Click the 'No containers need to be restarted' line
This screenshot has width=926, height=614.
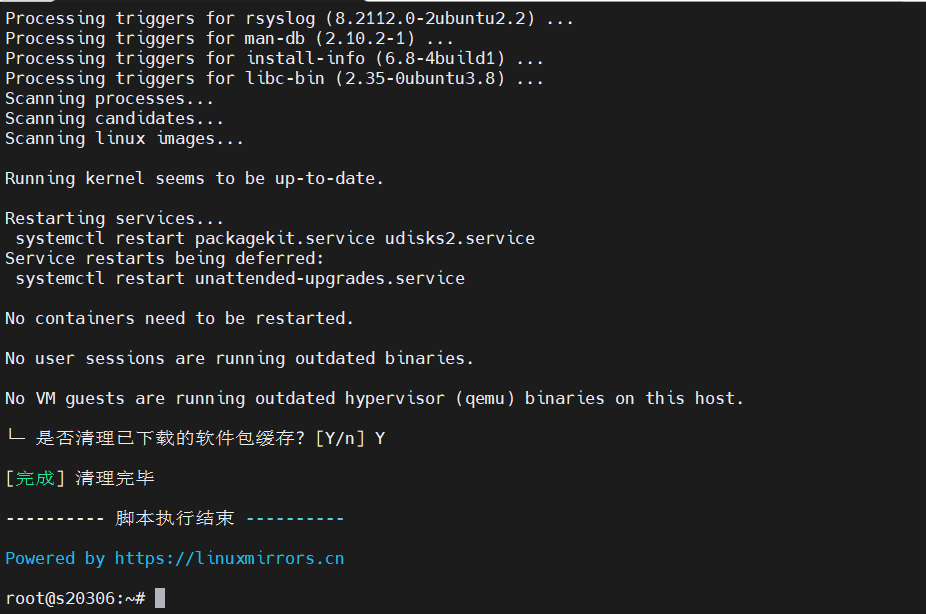179,318
